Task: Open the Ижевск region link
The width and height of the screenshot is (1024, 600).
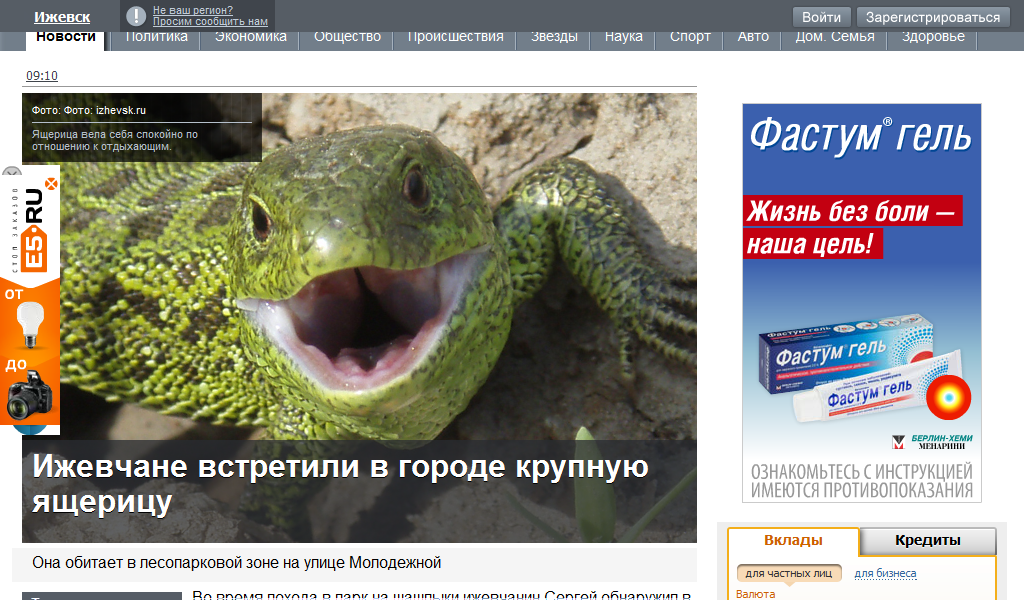Action: (x=62, y=17)
